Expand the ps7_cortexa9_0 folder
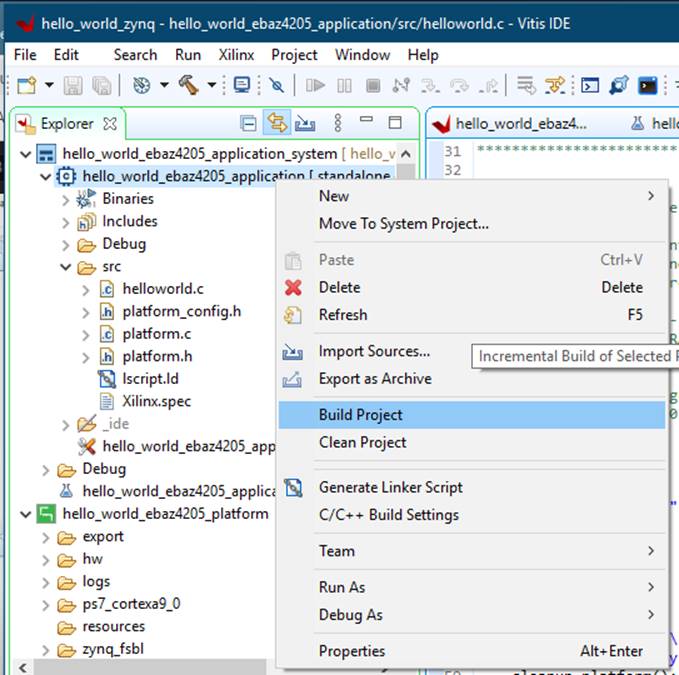The image size is (679, 675). tap(46, 604)
